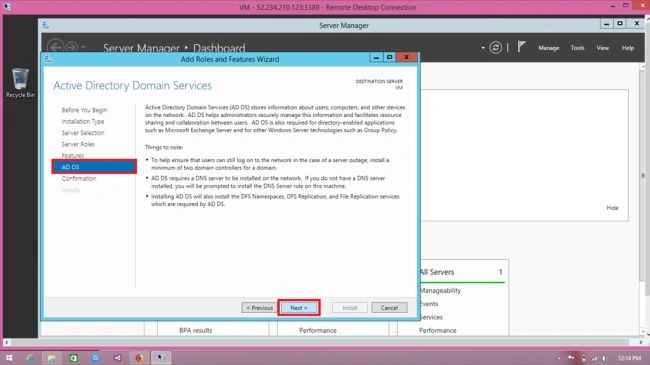
Task: Open the notifications flag in Server Manager
Action: click(521, 47)
